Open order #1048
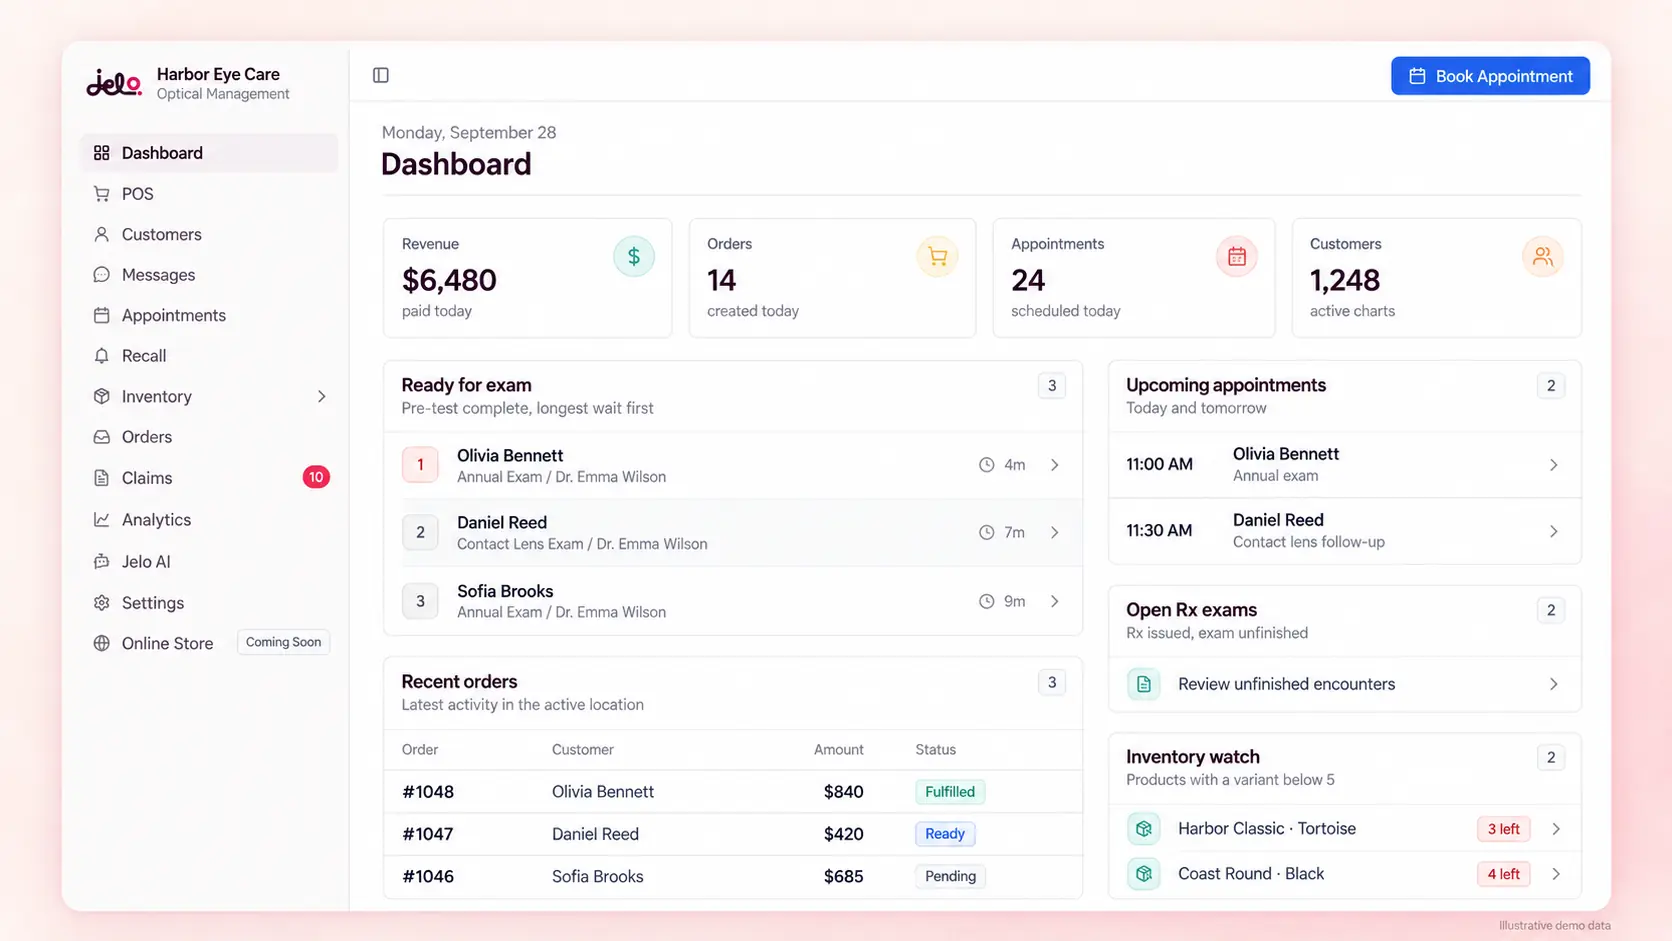The image size is (1672, 941). [733, 792]
